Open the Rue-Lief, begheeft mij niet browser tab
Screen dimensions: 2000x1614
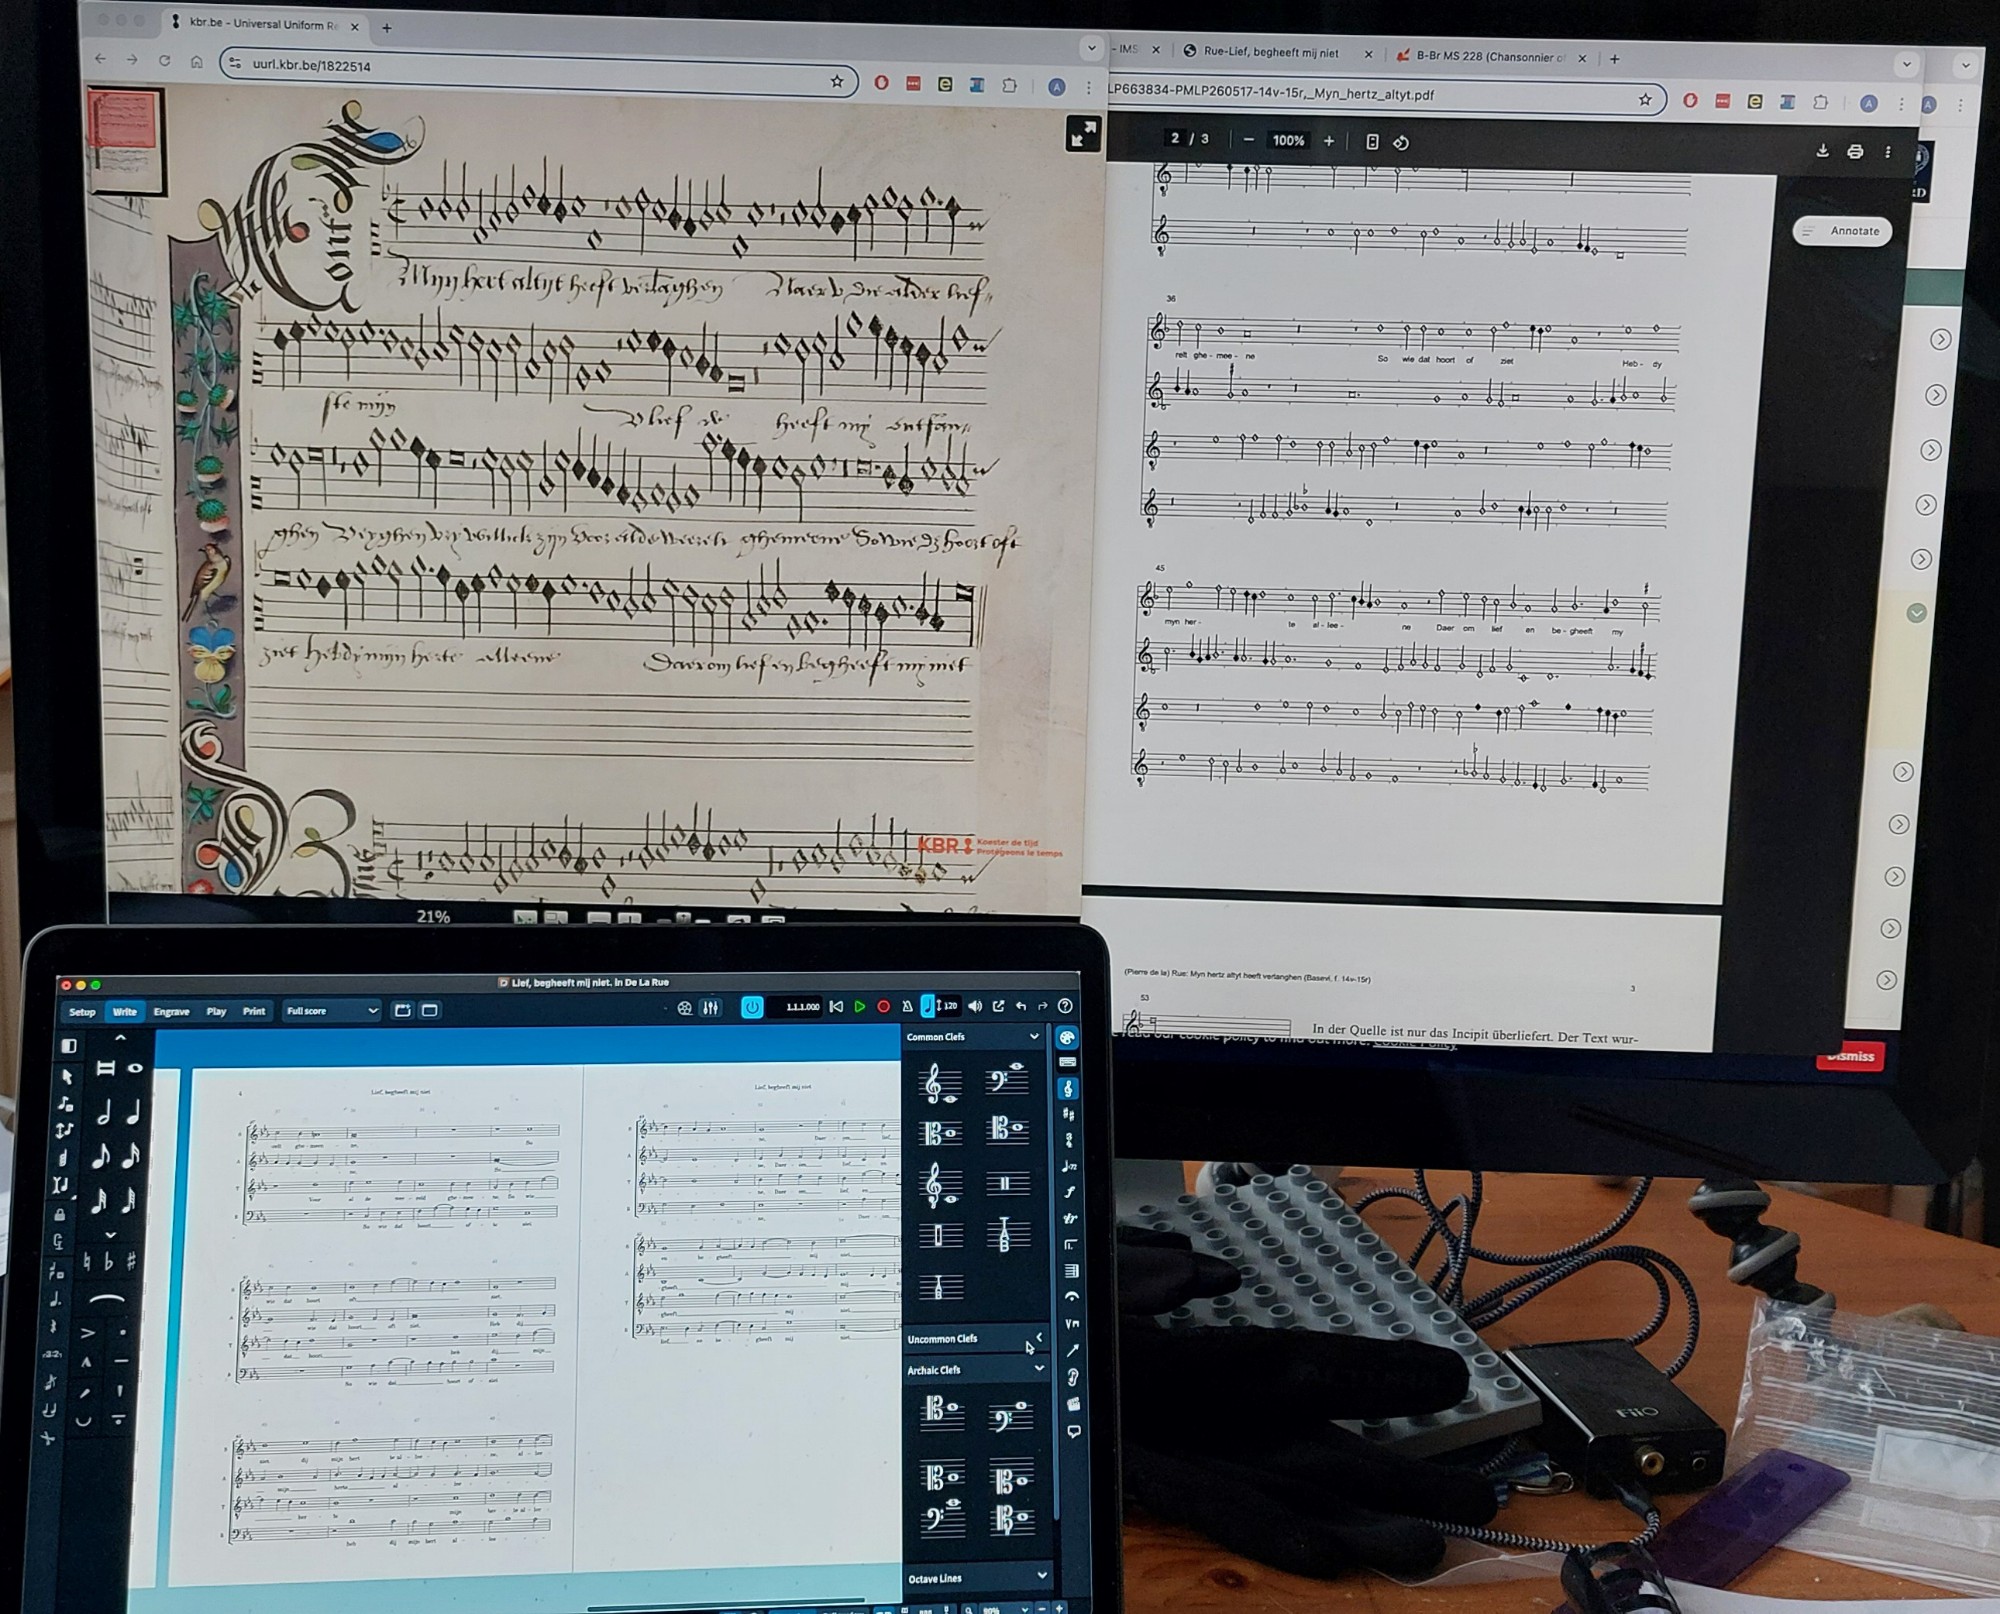tap(1270, 52)
